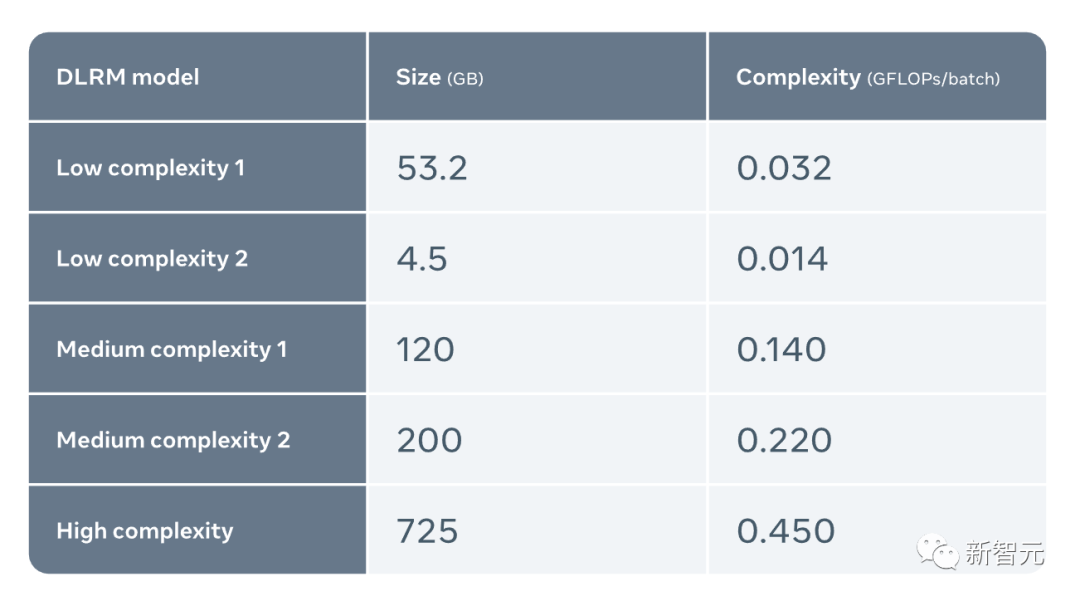Click the 120 size value cell
Image resolution: width=1080 pixels, height=601 pixels.
coord(537,349)
